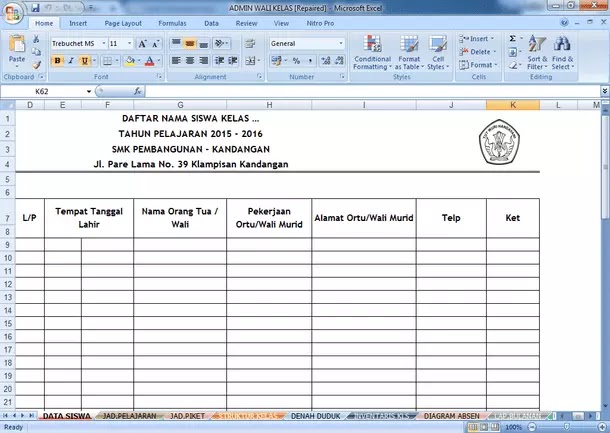
Task: Set Bottom Align for cells
Action: (203, 43)
